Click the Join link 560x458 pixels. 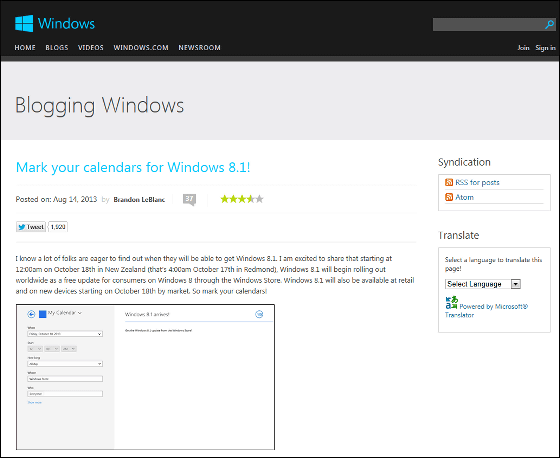pyautogui.click(x=523, y=48)
